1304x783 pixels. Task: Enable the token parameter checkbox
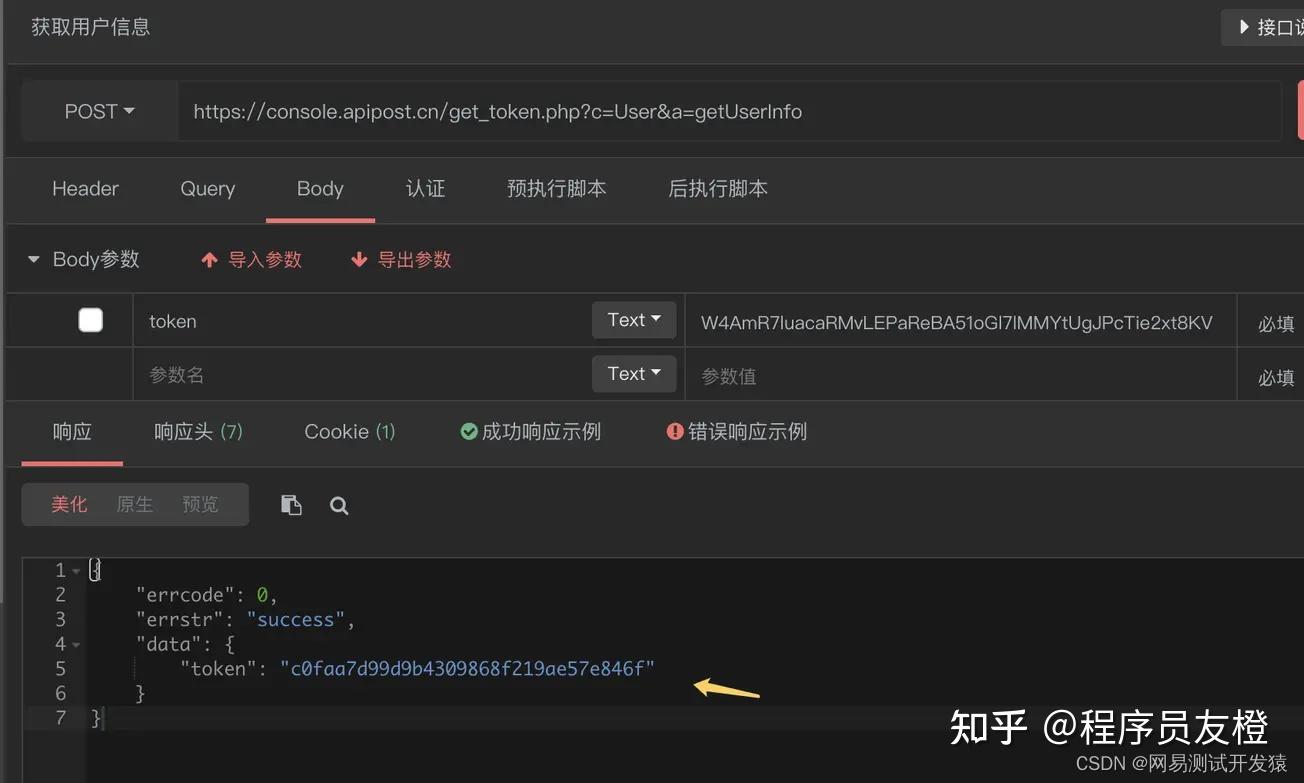pos(90,319)
